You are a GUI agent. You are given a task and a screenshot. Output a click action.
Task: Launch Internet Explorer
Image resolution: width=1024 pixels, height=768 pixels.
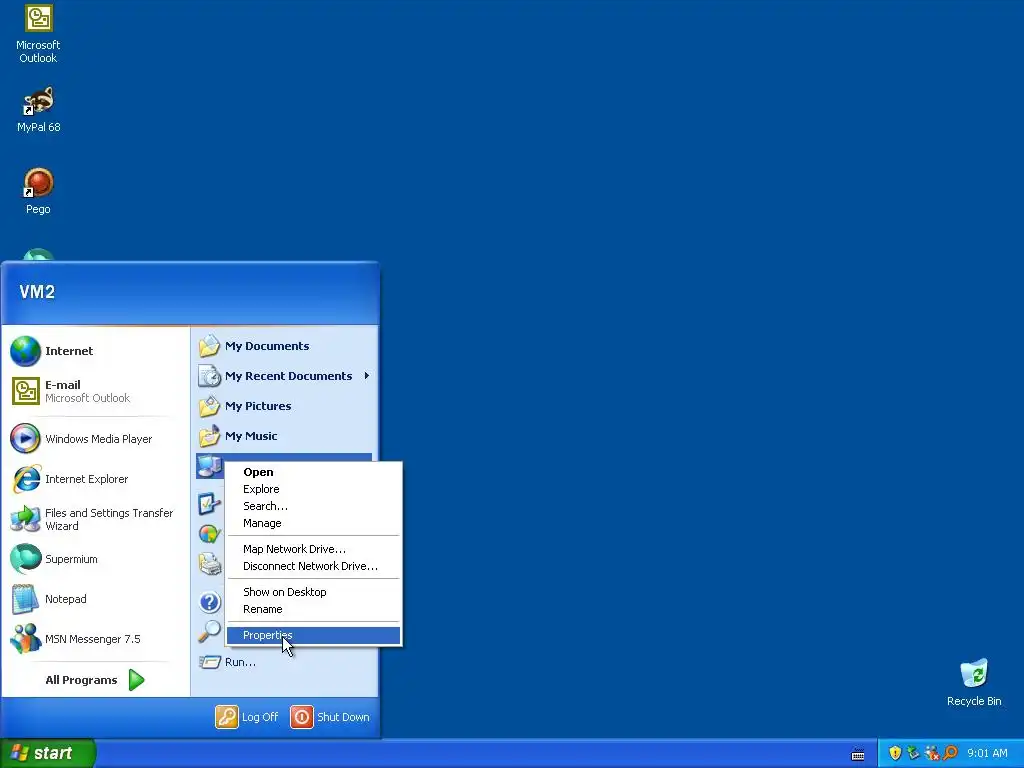pos(95,479)
